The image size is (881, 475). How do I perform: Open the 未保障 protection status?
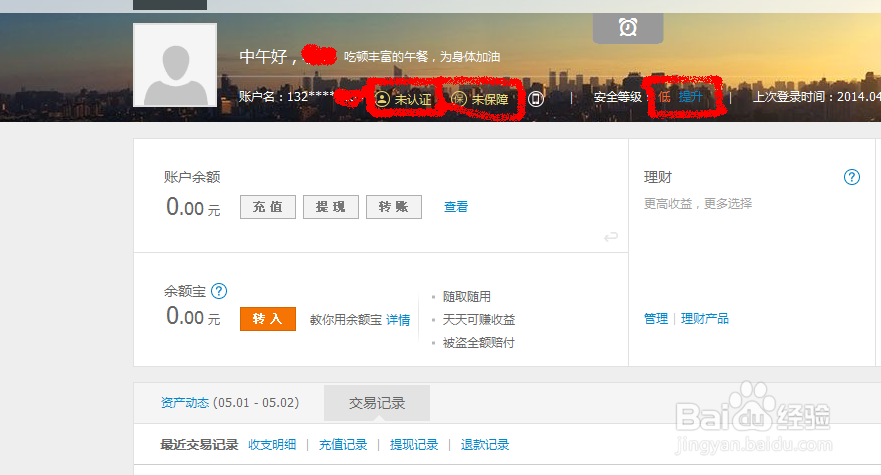tap(480, 99)
